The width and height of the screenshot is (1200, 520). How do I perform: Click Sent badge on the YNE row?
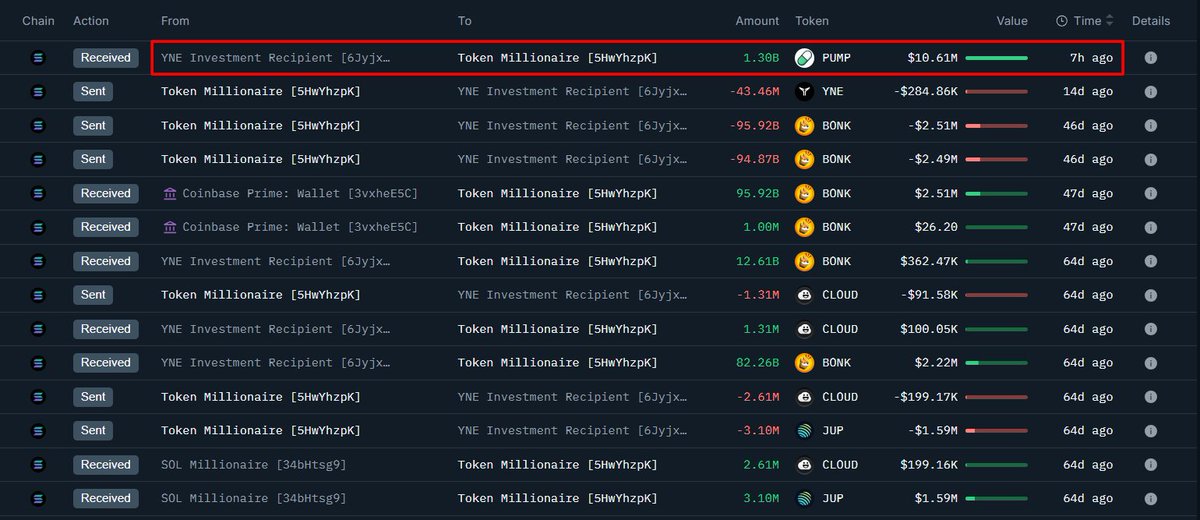[x=93, y=92]
